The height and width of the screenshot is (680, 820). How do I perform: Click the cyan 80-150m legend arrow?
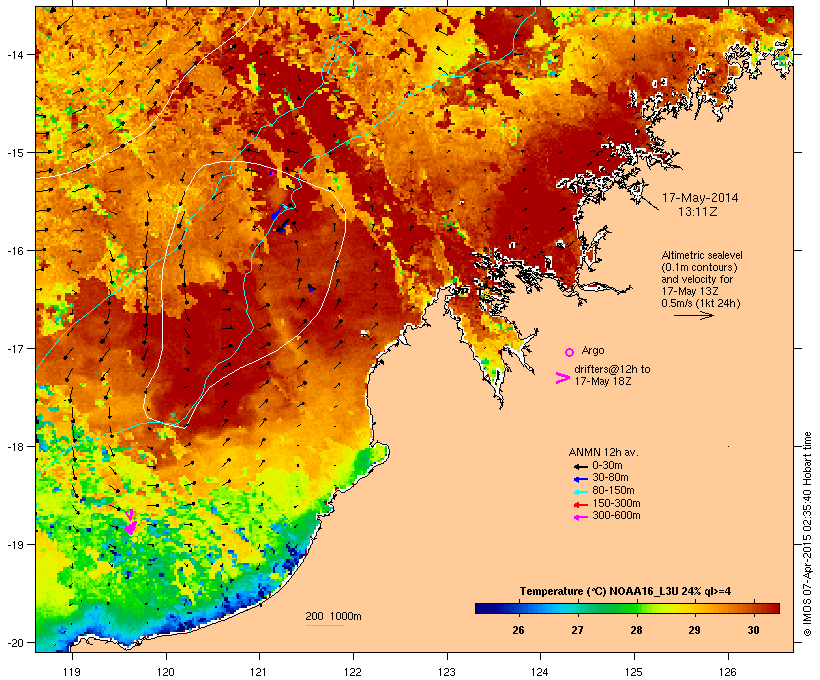coord(581,492)
